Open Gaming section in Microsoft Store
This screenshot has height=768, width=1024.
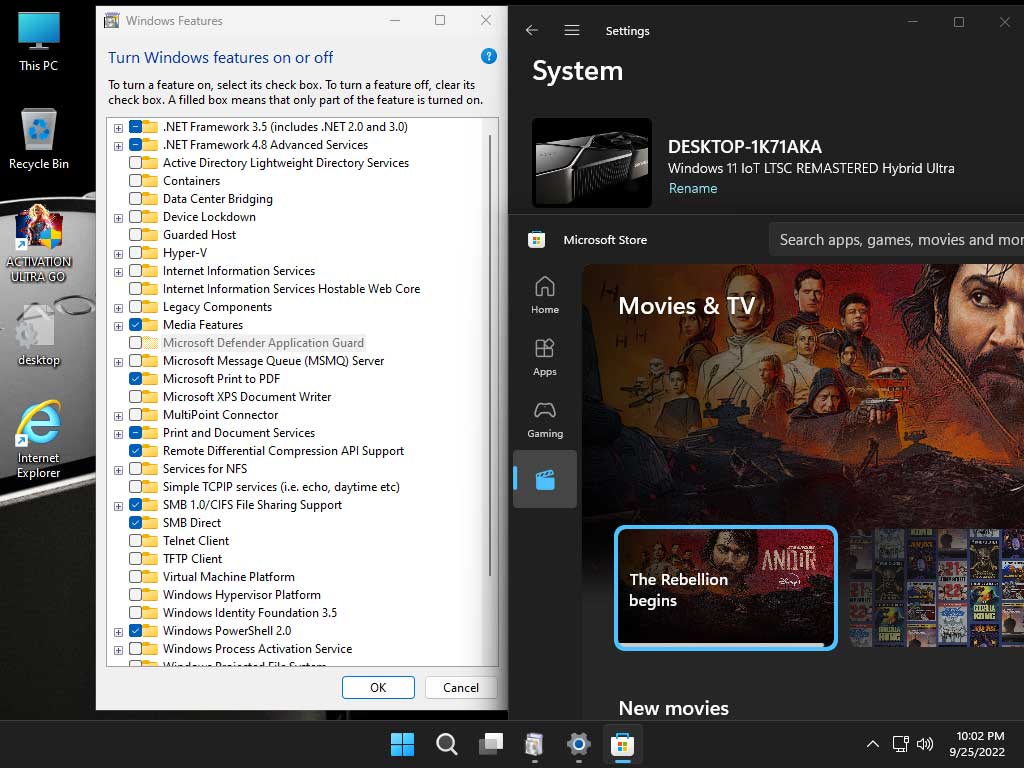pos(545,419)
